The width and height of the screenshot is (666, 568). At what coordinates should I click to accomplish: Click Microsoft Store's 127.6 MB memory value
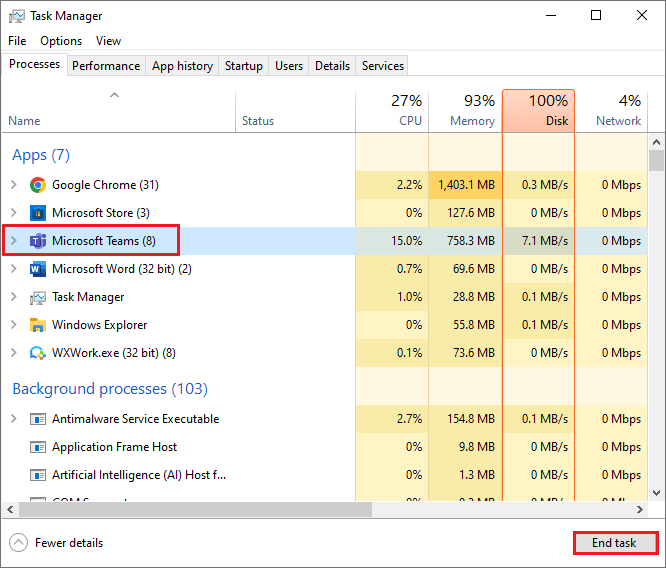coord(471,213)
